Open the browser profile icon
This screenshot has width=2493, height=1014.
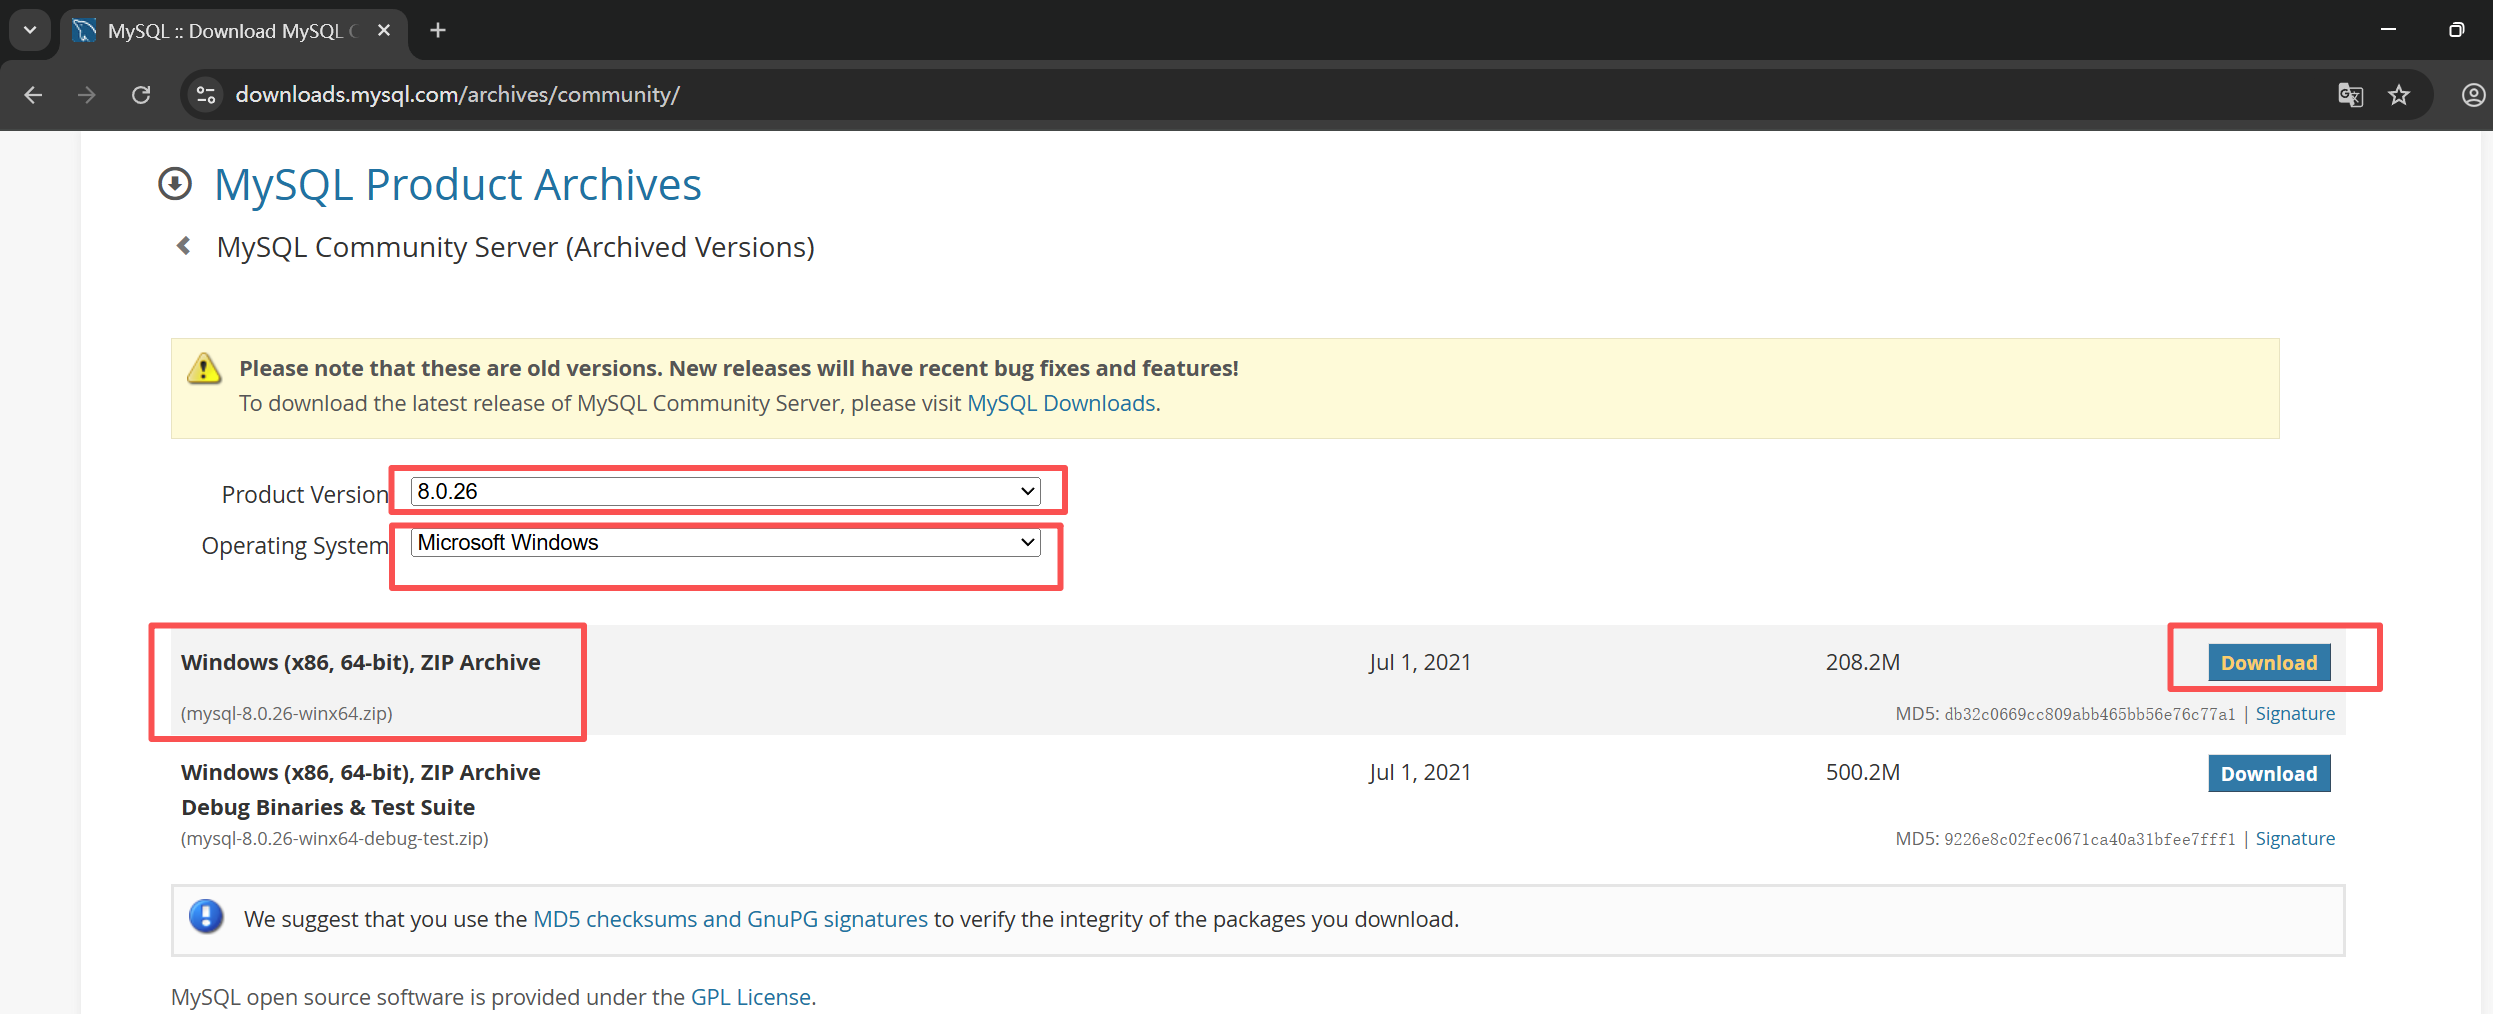[x=2473, y=95]
